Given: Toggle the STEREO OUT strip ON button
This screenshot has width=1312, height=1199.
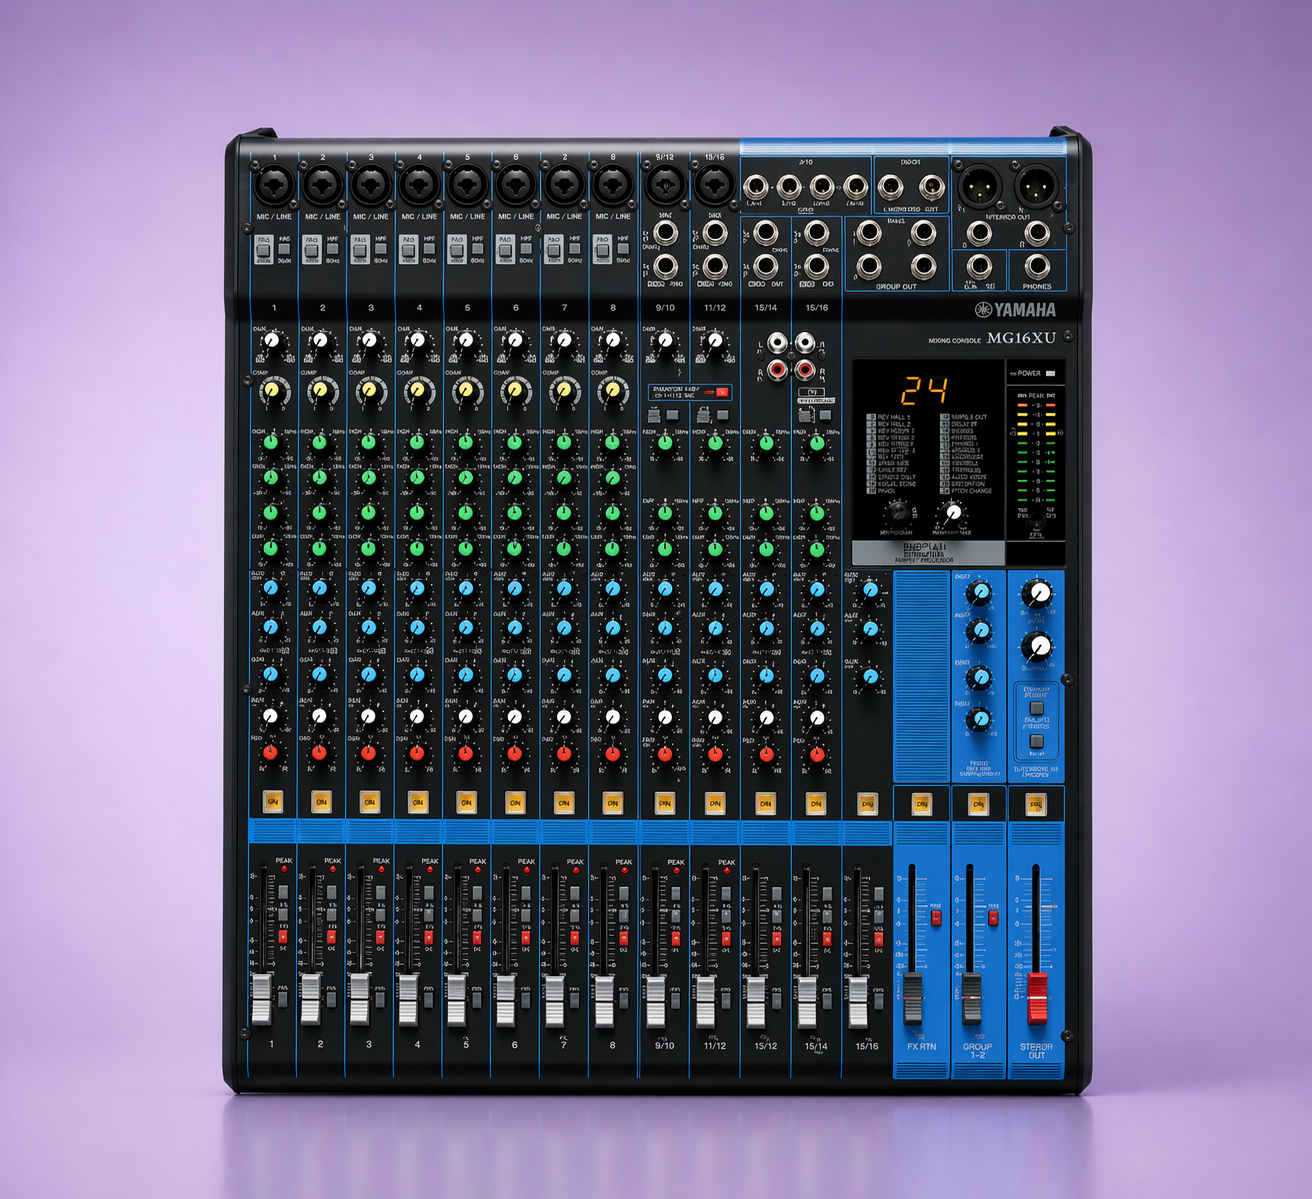Looking at the screenshot, I should [x=1036, y=802].
